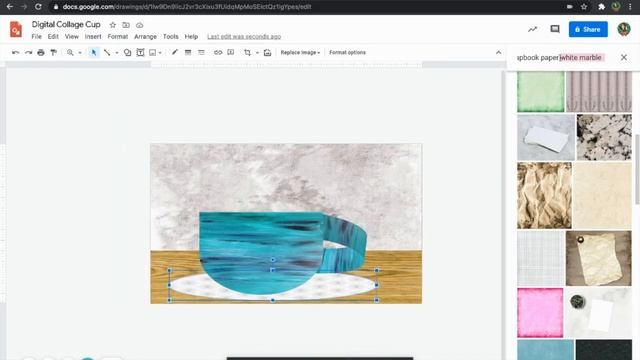Click the Digital Collage Cup title
This screenshot has height=360, width=640.
[66, 24]
